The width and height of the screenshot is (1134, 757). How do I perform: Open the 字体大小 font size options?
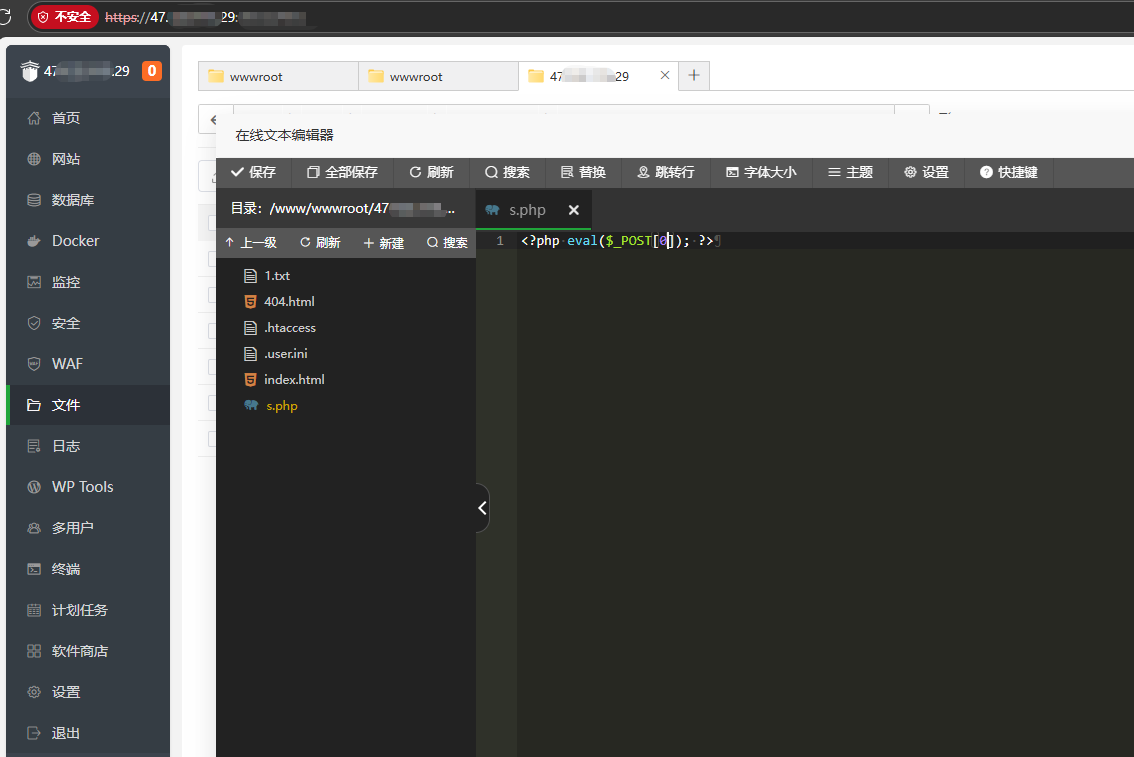coord(760,172)
